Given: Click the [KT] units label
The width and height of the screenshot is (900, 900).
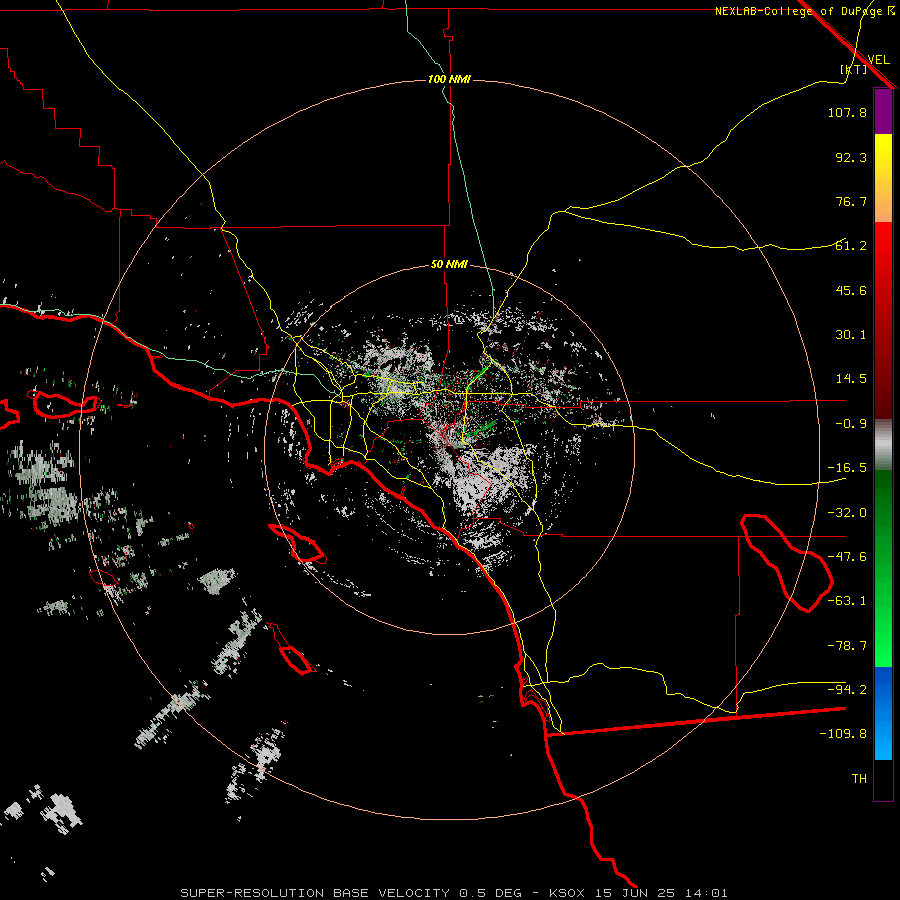Looking at the screenshot, I should click(854, 69).
